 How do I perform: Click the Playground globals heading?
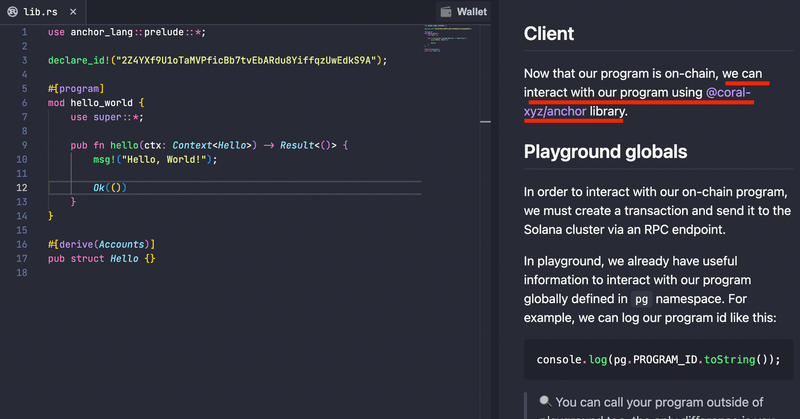(605, 152)
